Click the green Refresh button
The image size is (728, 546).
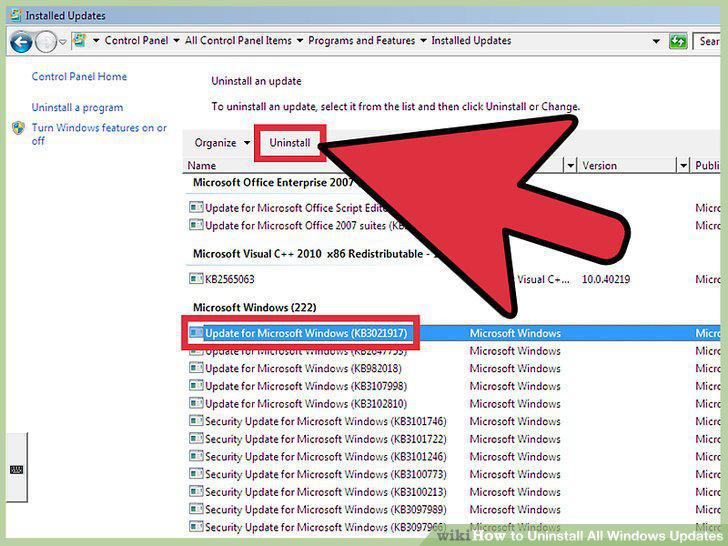click(678, 41)
